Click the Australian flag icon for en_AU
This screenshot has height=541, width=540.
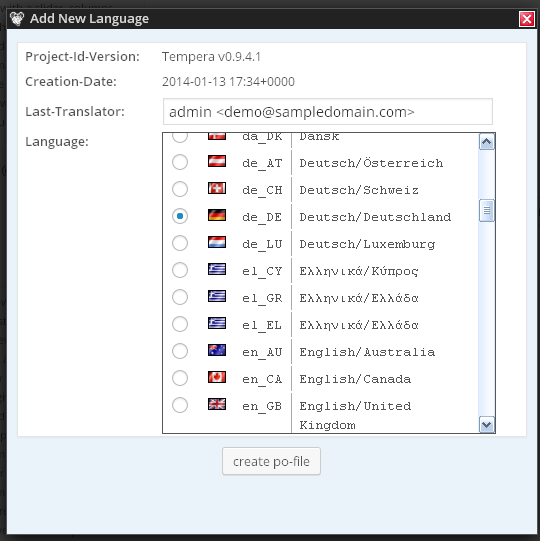point(217,350)
